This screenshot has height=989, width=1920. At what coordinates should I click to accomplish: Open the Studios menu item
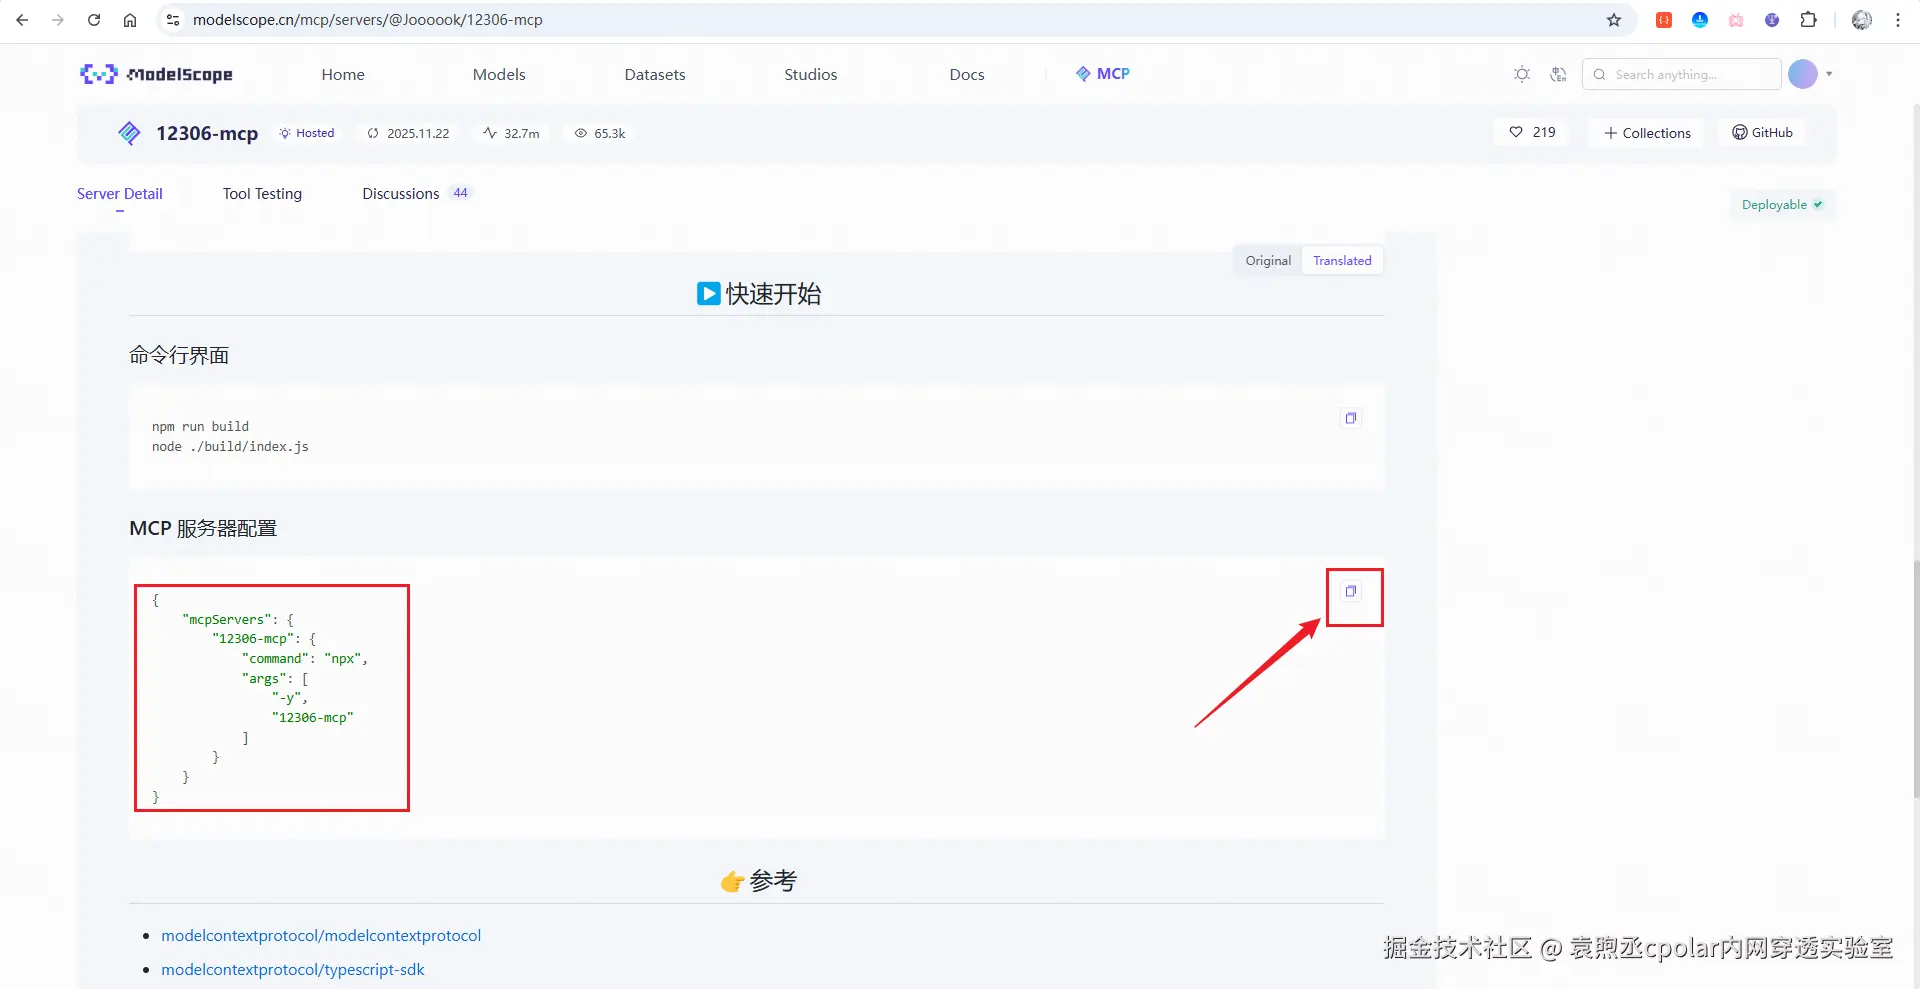tap(811, 74)
